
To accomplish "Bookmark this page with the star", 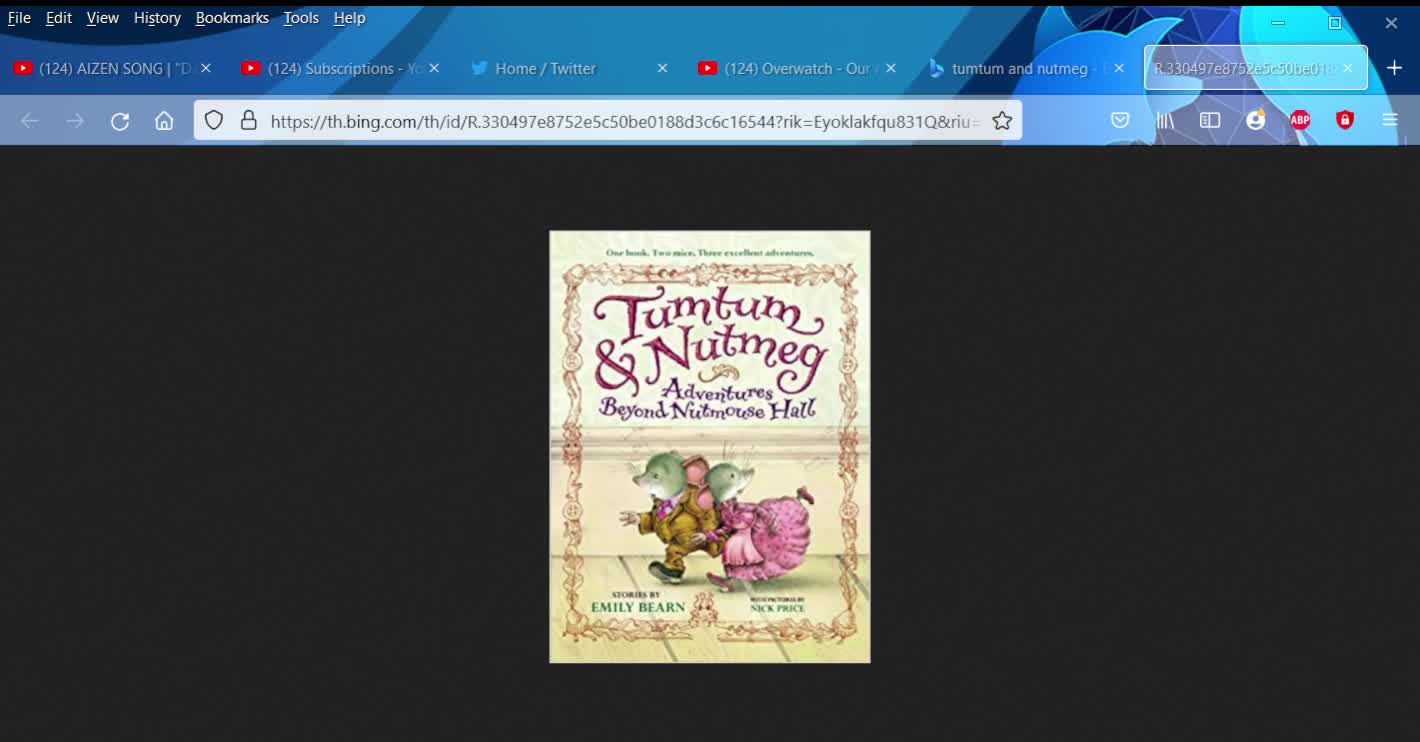I will [1002, 121].
